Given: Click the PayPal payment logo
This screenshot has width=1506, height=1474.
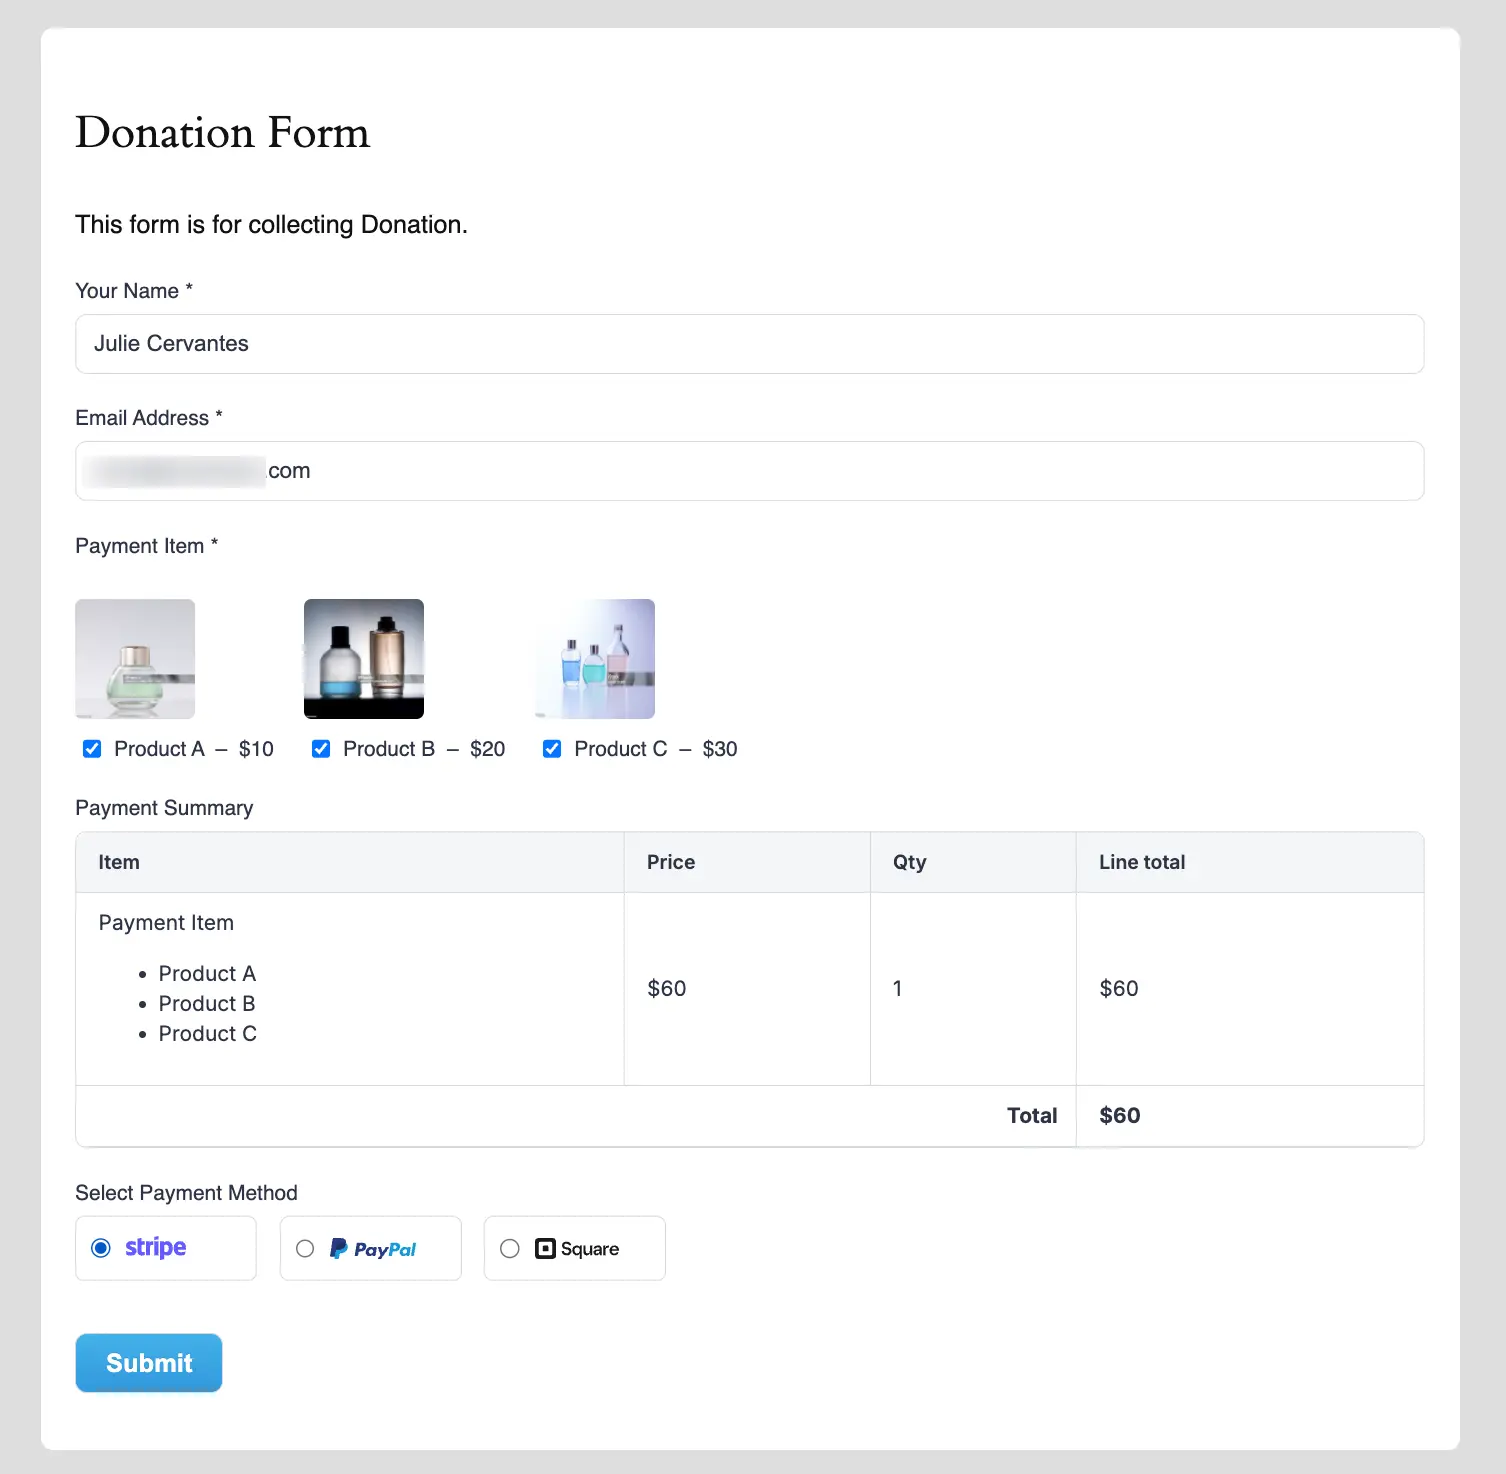Looking at the screenshot, I should tap(373, 1248).
